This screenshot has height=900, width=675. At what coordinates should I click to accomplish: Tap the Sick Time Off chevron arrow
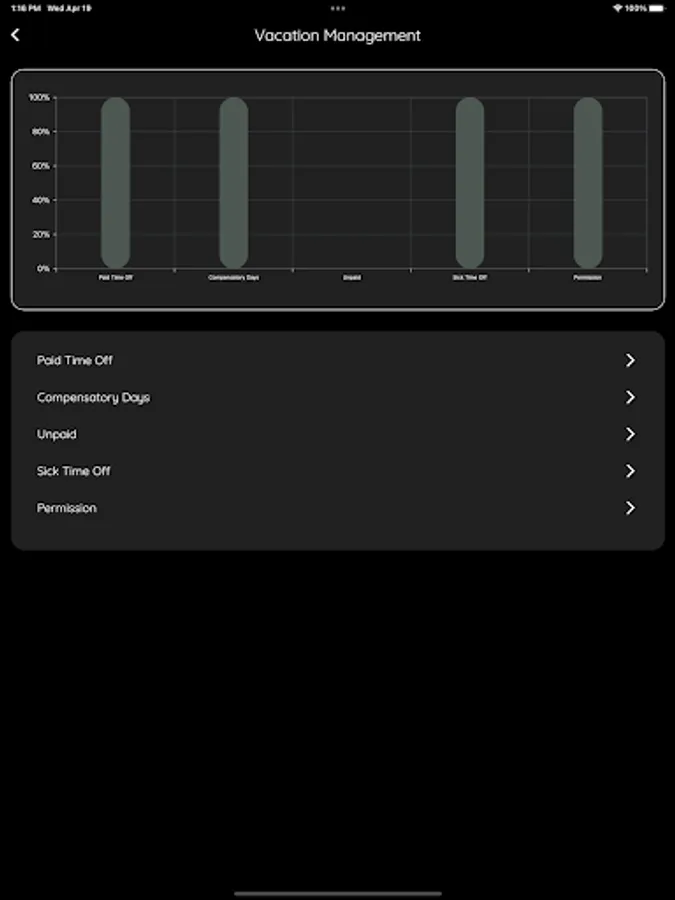(630, 471)
